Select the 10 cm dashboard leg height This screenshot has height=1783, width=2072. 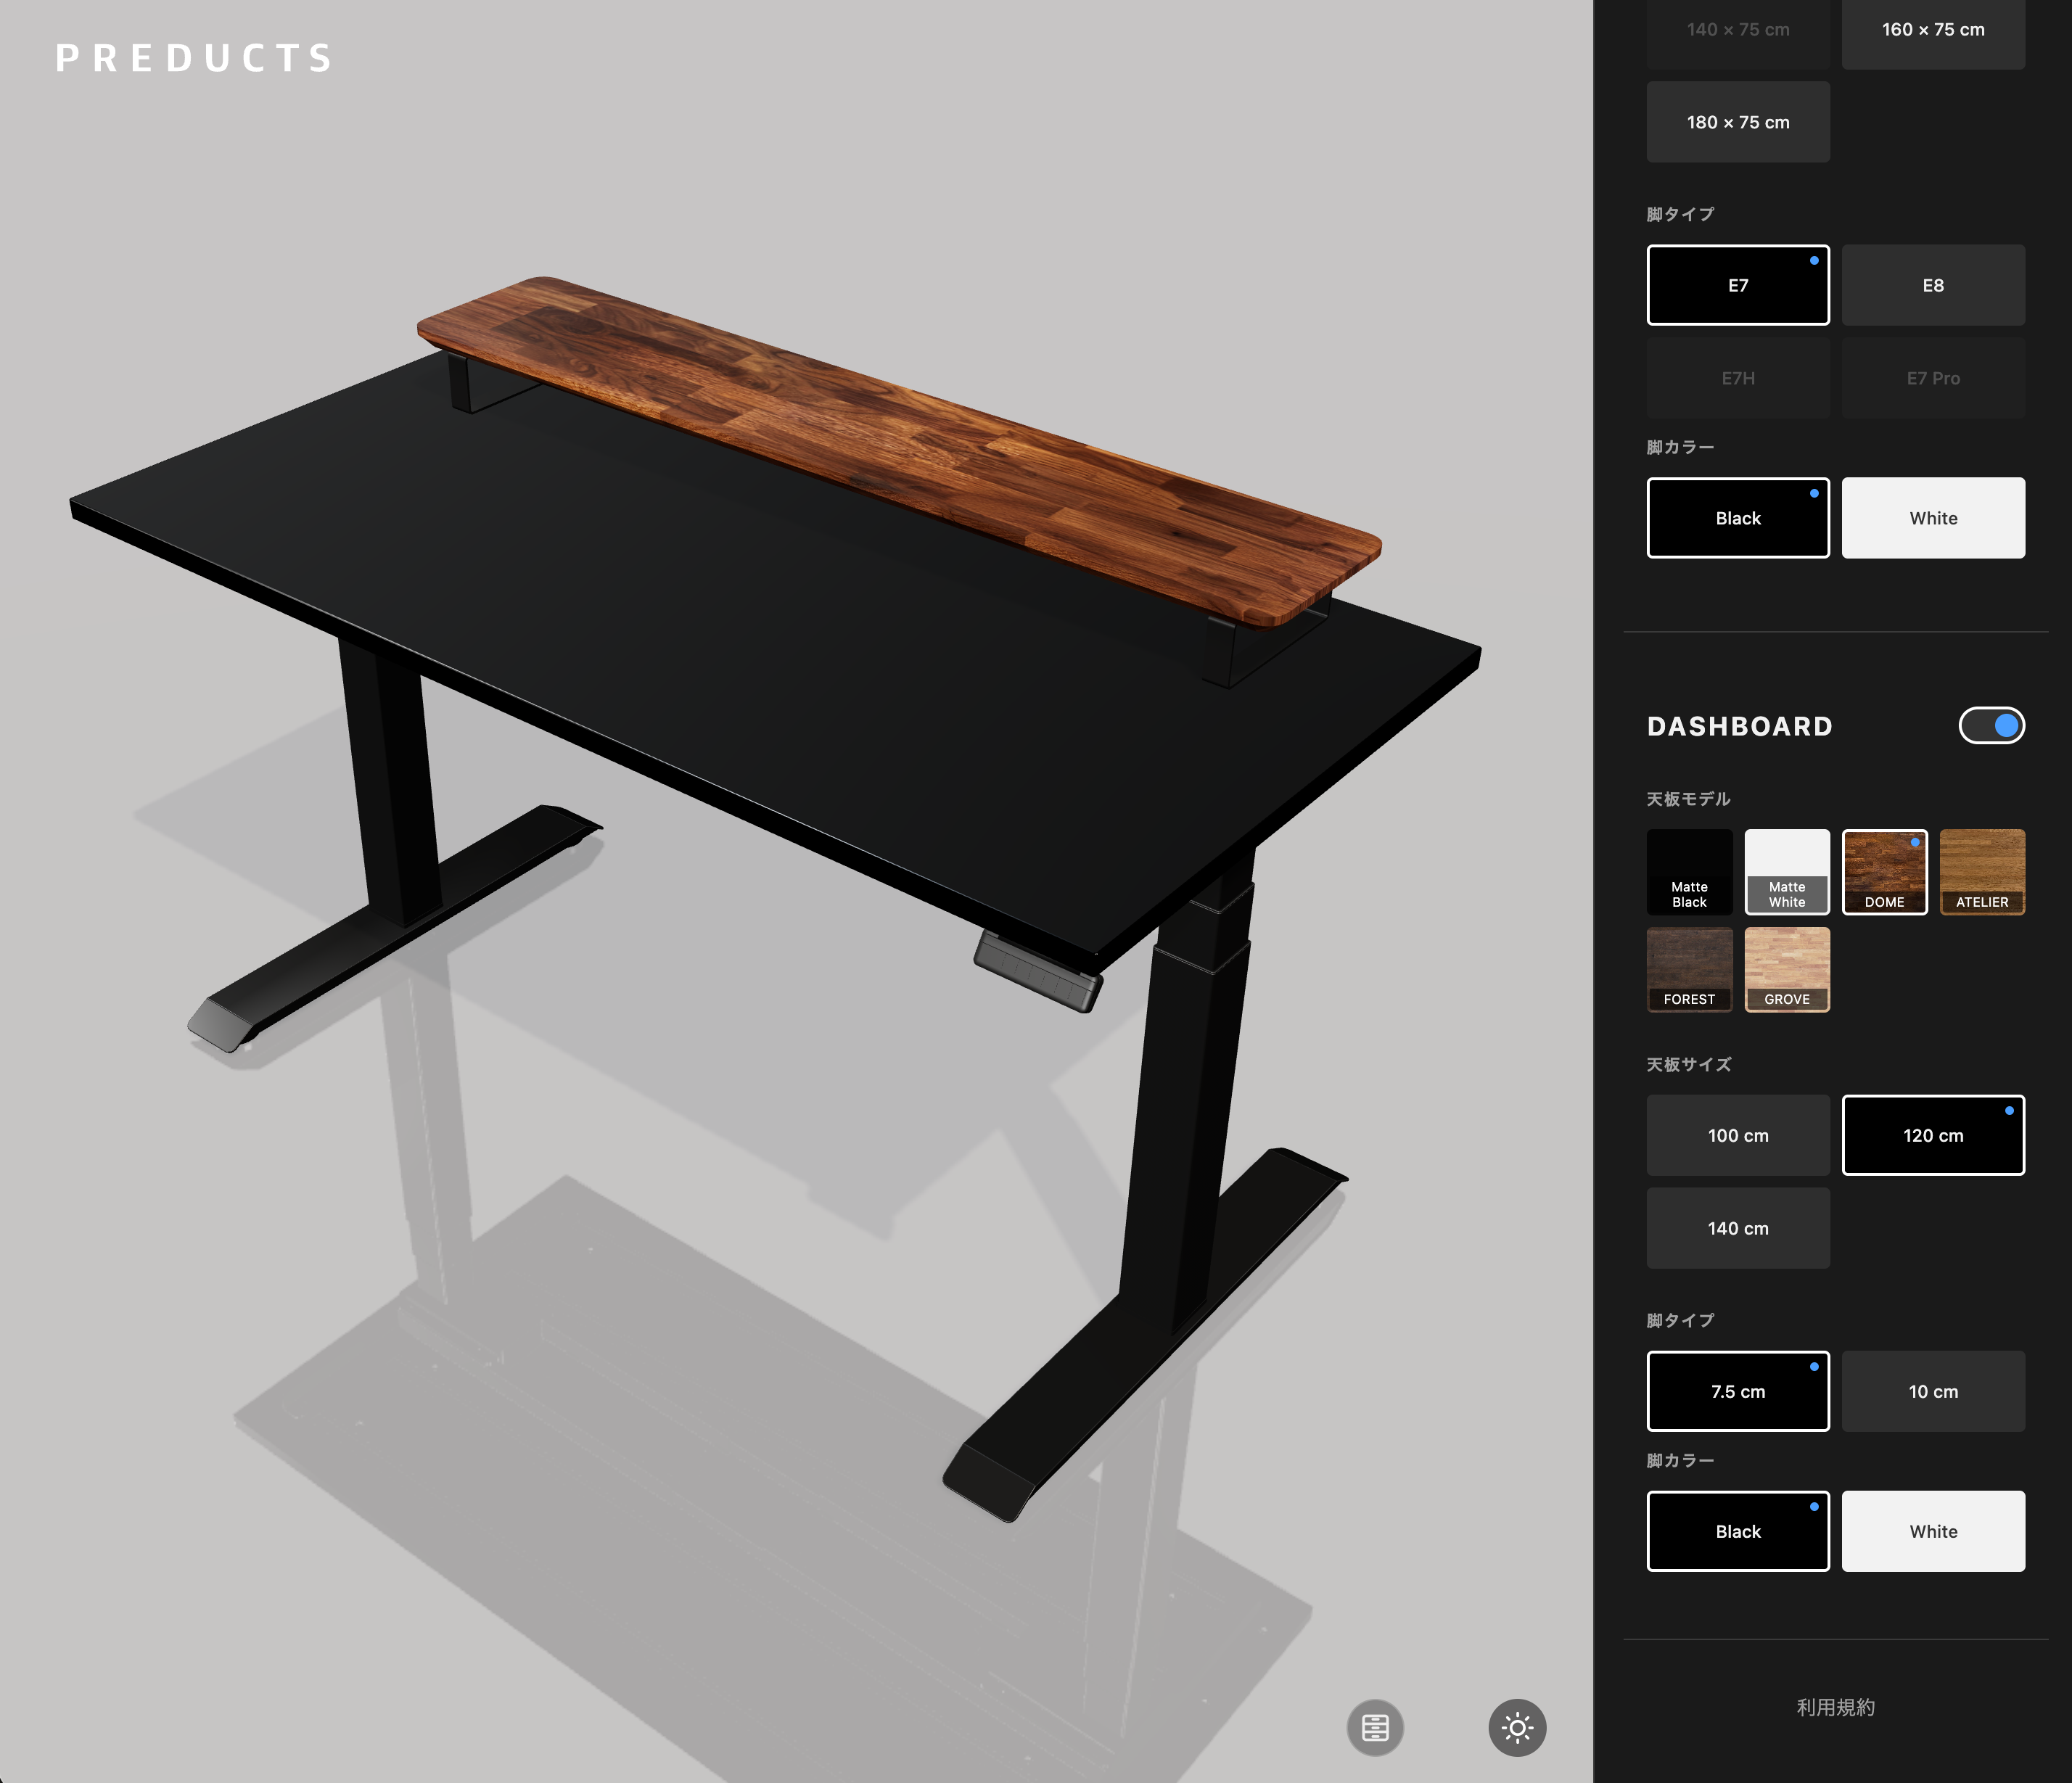pos(1932,1391)
